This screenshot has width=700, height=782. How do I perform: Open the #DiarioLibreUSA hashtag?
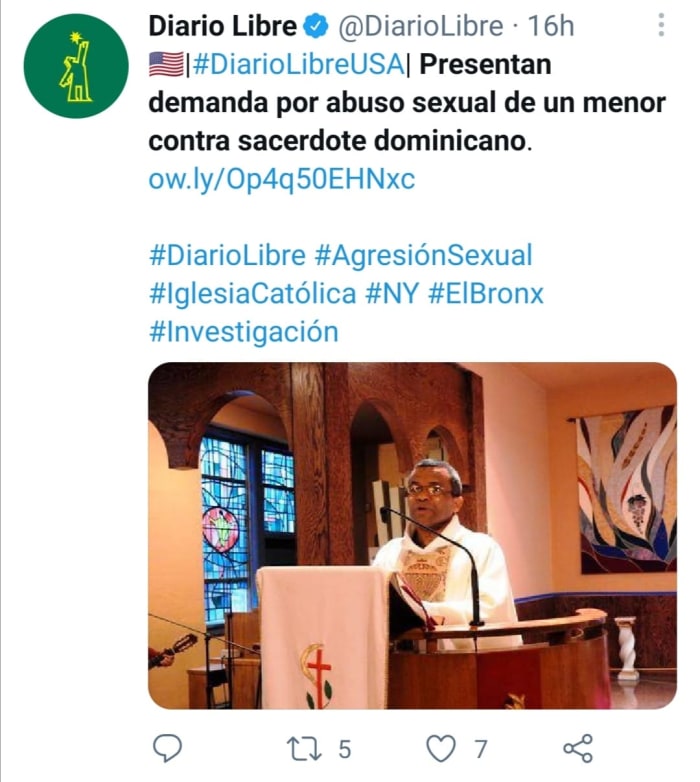tap(298, 65)
